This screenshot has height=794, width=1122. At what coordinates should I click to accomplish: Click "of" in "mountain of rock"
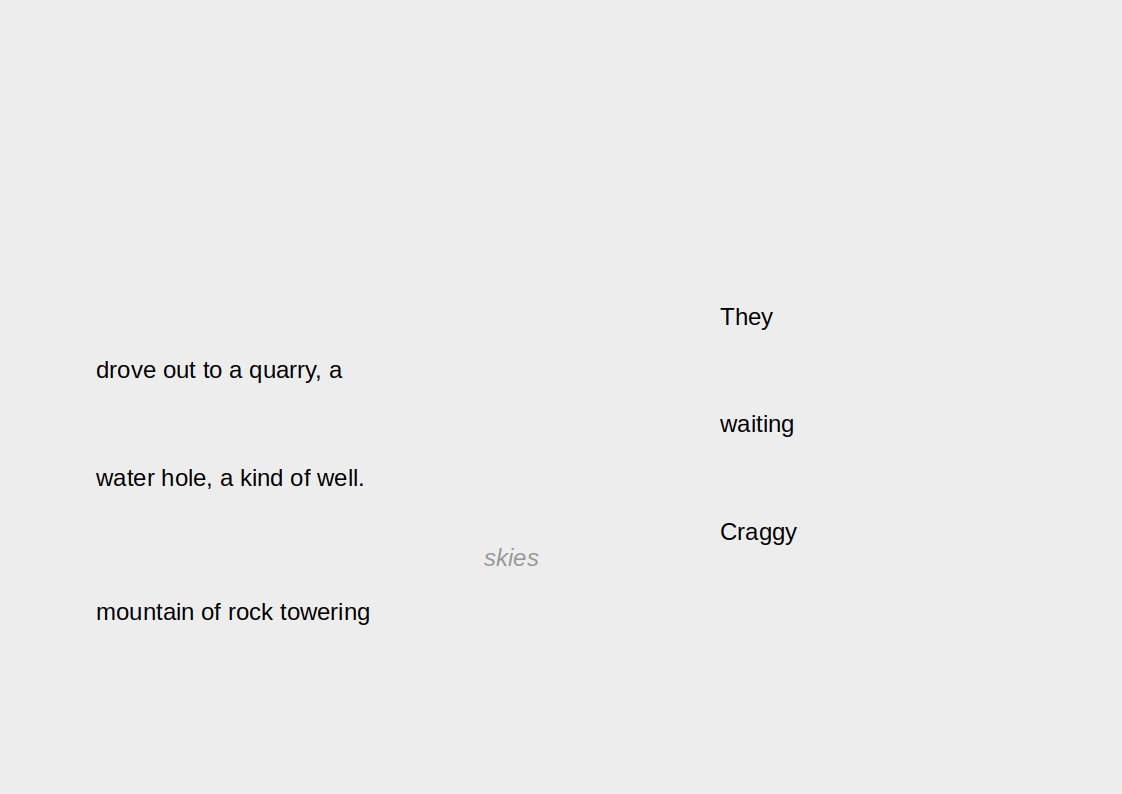click(x=211, y=612)
